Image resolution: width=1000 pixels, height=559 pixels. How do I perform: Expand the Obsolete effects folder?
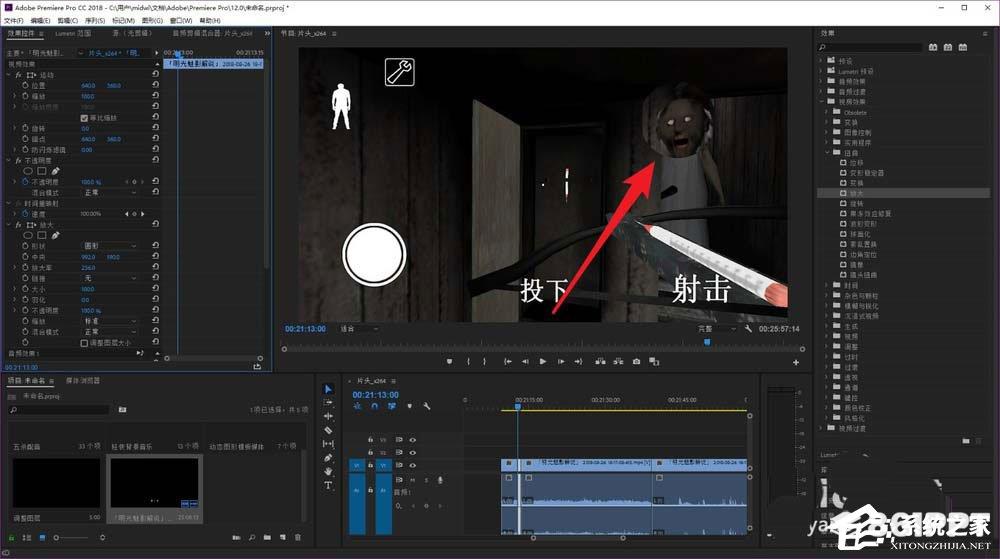pyautogui.click(x=827, y=112)
